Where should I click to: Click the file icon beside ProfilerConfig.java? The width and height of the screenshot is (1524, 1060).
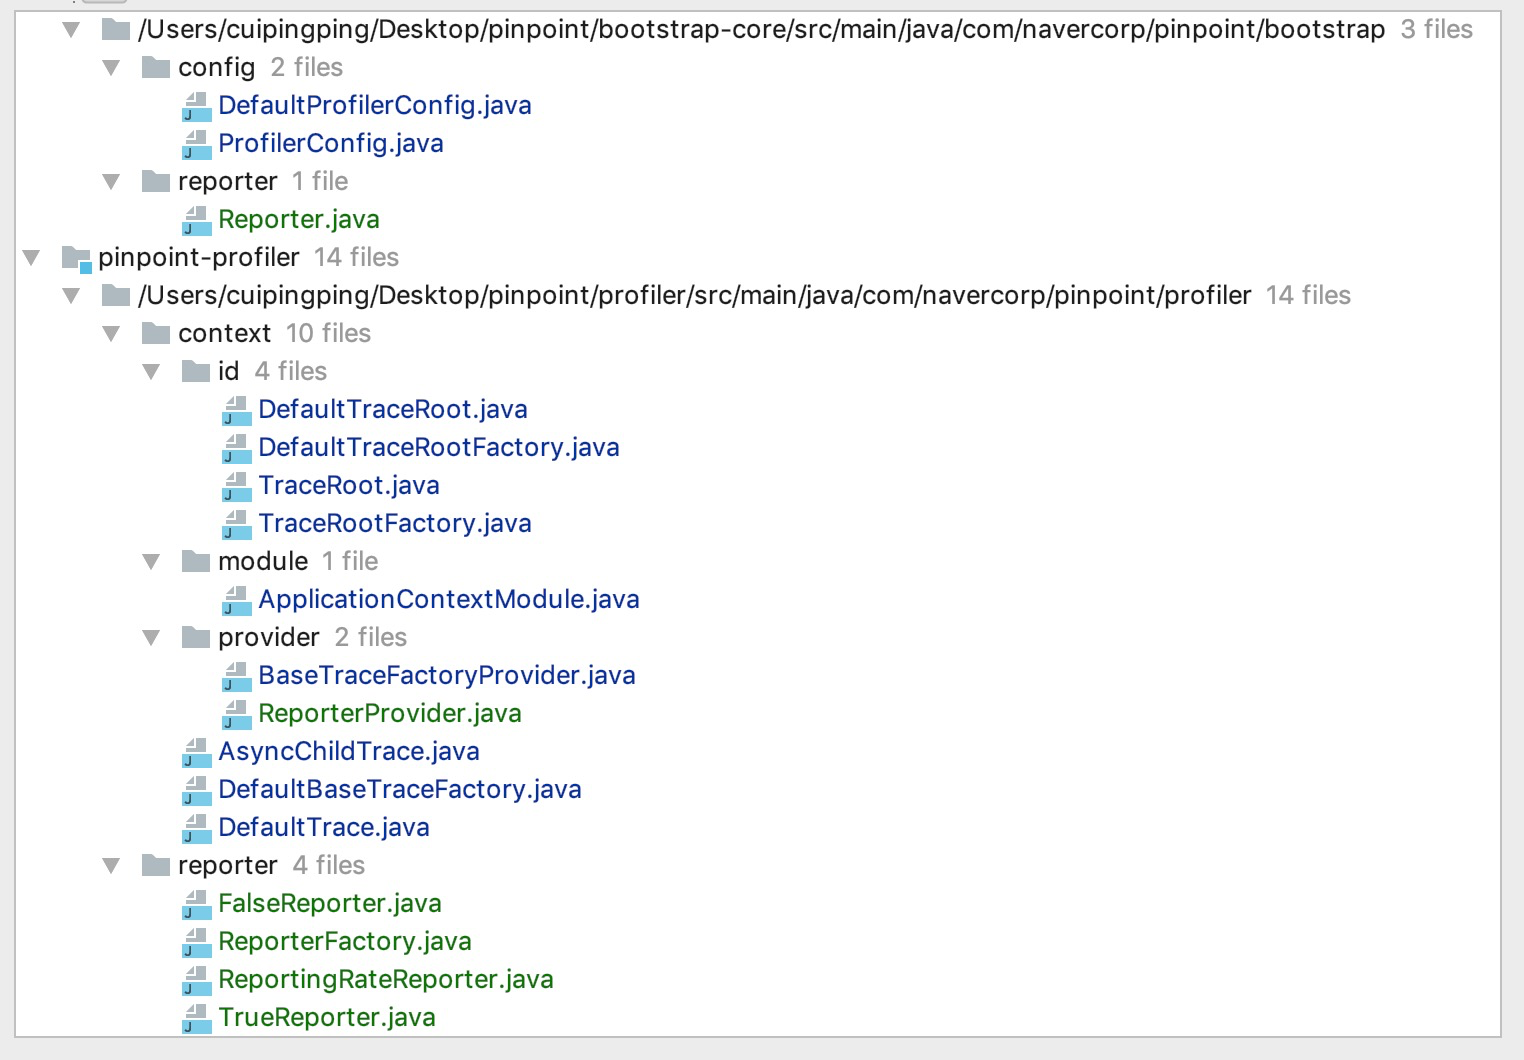[x=197, y=144]
